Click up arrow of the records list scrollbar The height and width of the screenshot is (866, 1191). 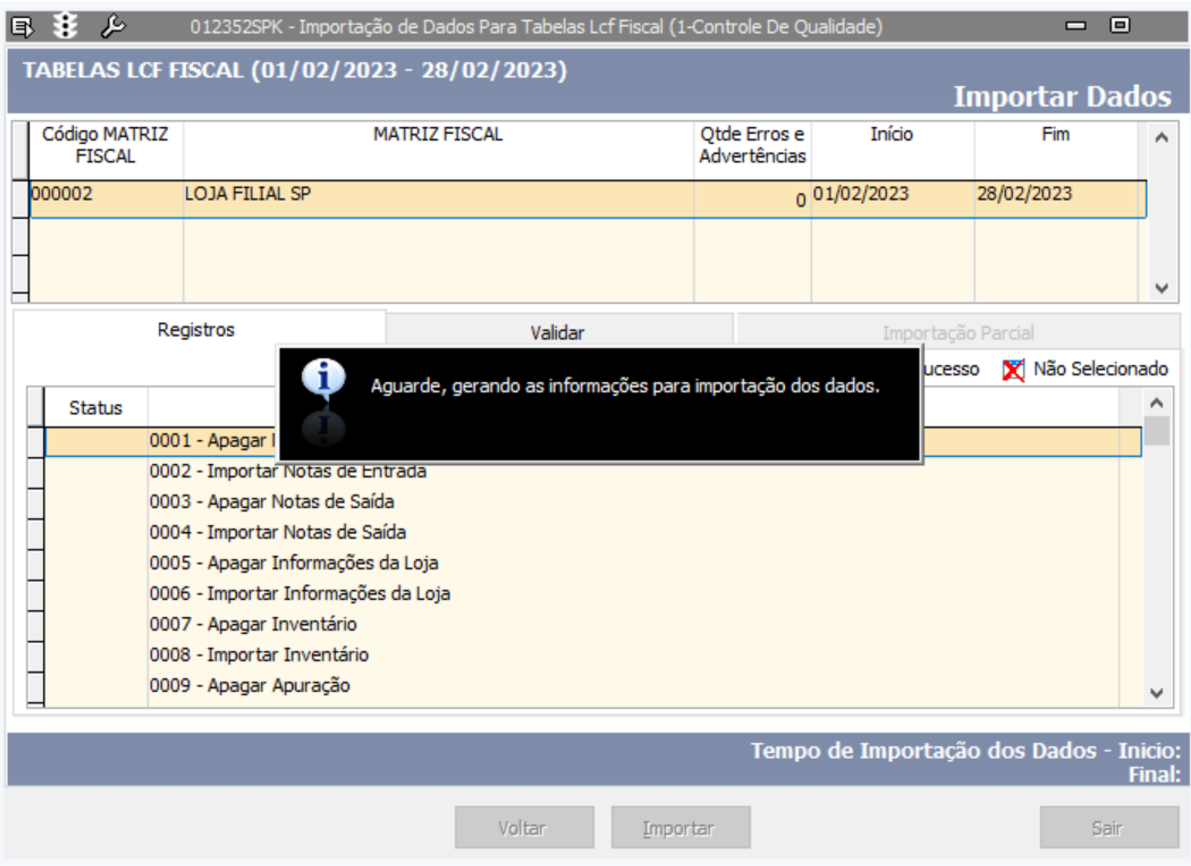(1156, 403)
